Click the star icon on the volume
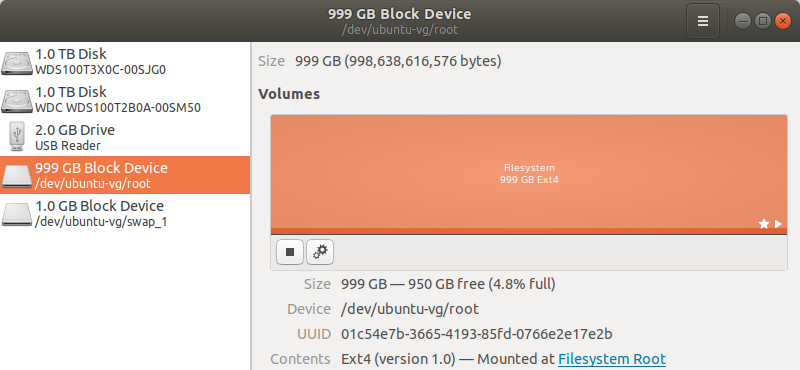Viewport: 800px width, 370px height. [x=764, y=224]
